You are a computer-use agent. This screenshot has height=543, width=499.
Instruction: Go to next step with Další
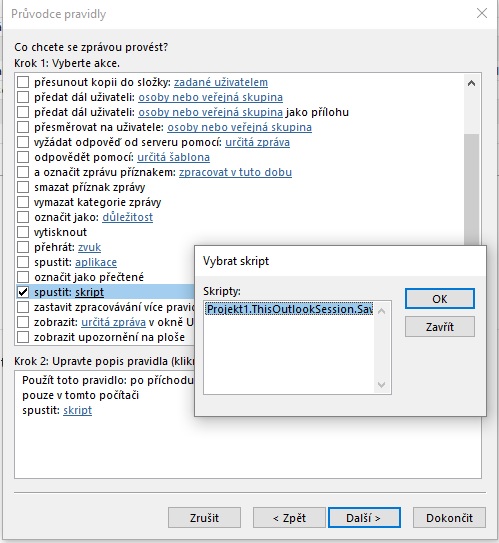coord(364,518)
